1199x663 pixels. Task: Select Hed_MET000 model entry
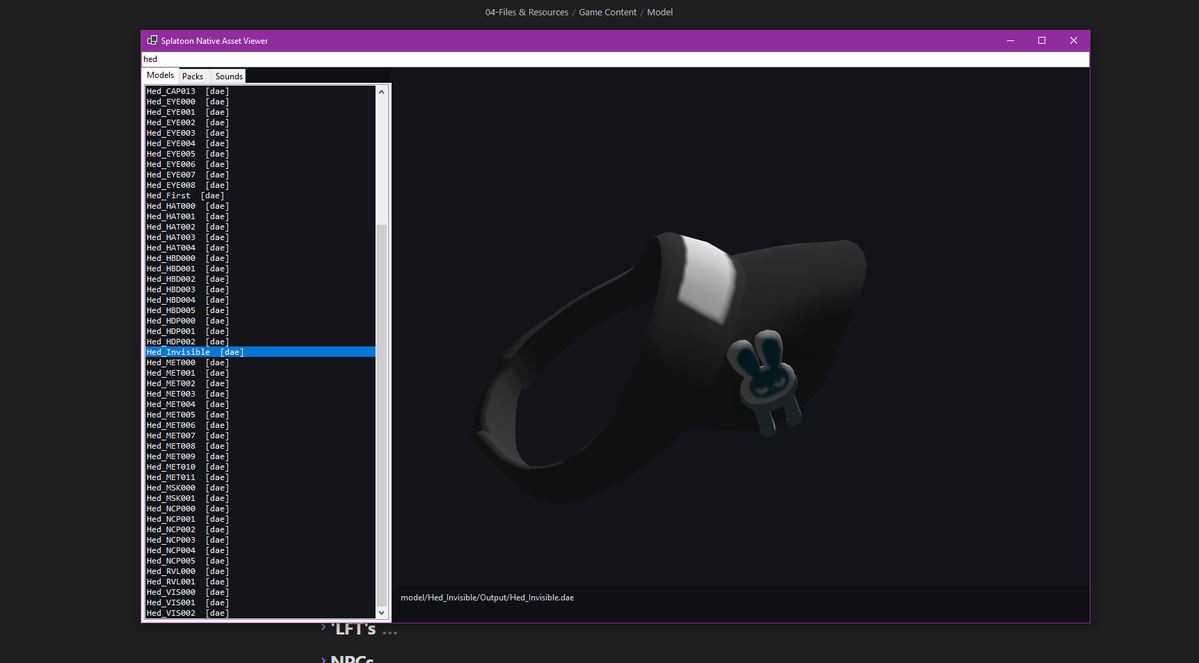click(260, 363)
